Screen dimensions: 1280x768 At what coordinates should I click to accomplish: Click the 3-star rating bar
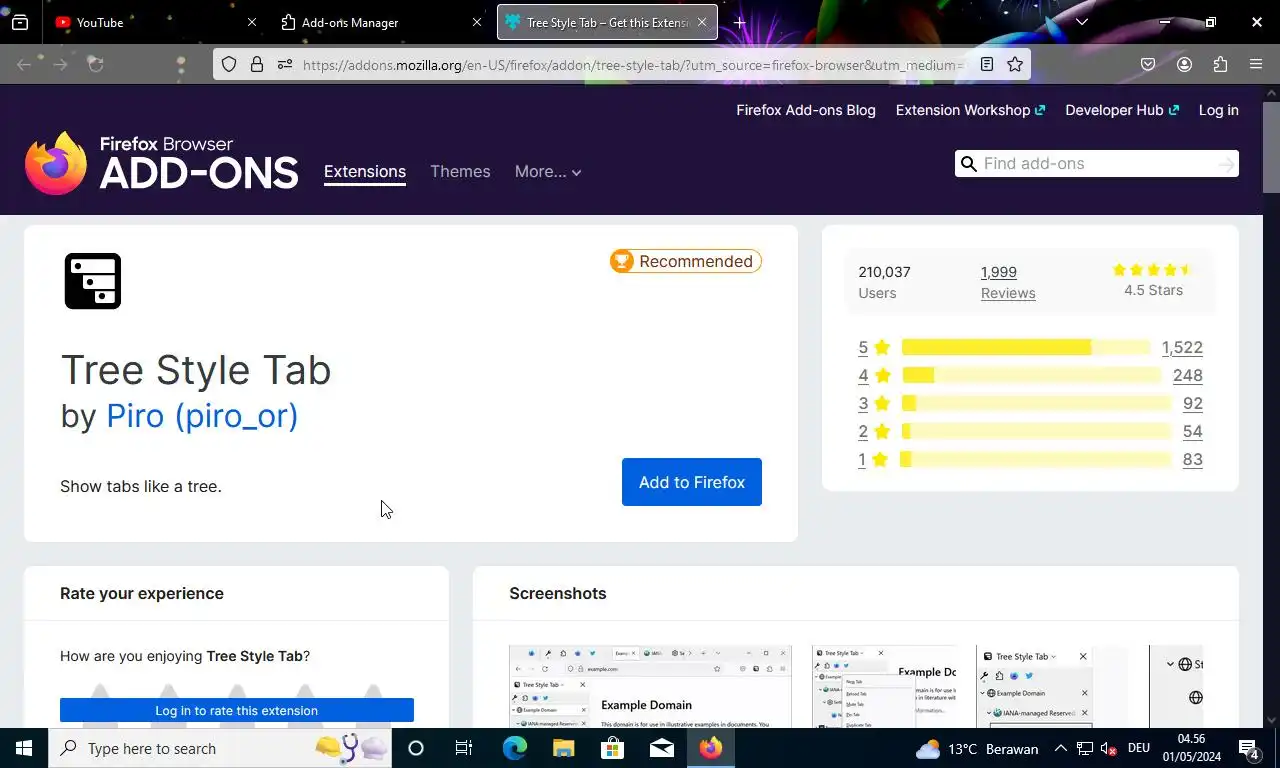[1036, 403]
